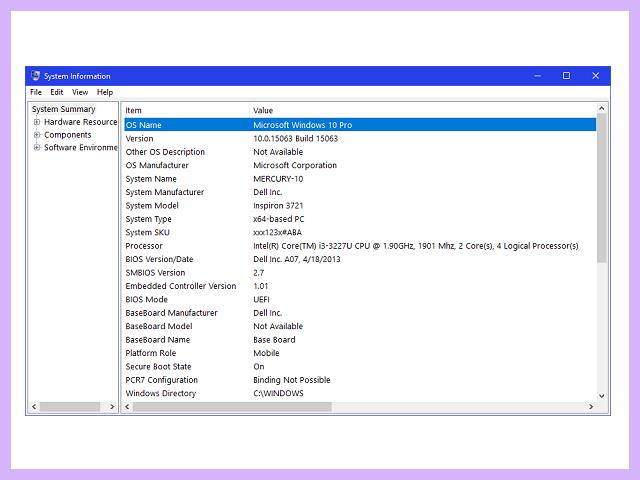Screen dimensions: 640x480
Task: Select the System Model row
Action: 360,205
